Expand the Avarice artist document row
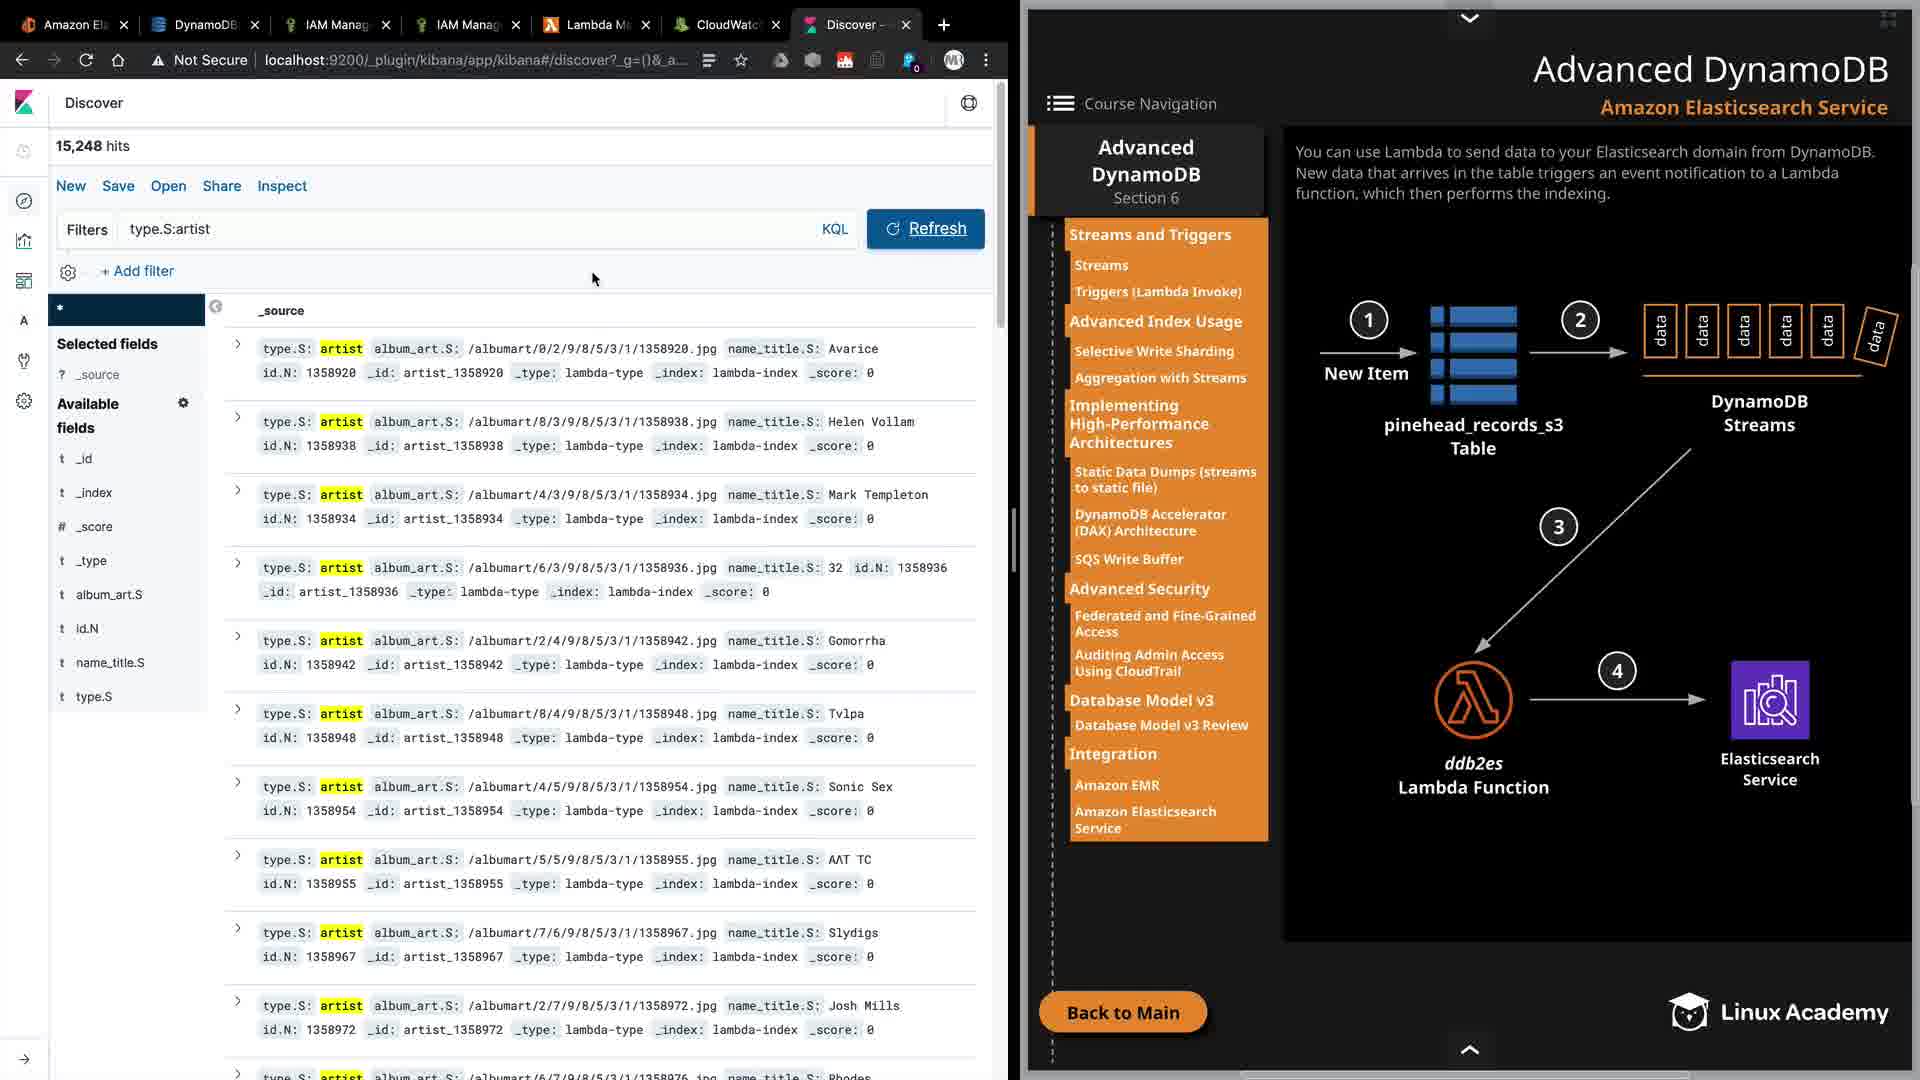This screenshot has width=1920, height=1080. 238,344
